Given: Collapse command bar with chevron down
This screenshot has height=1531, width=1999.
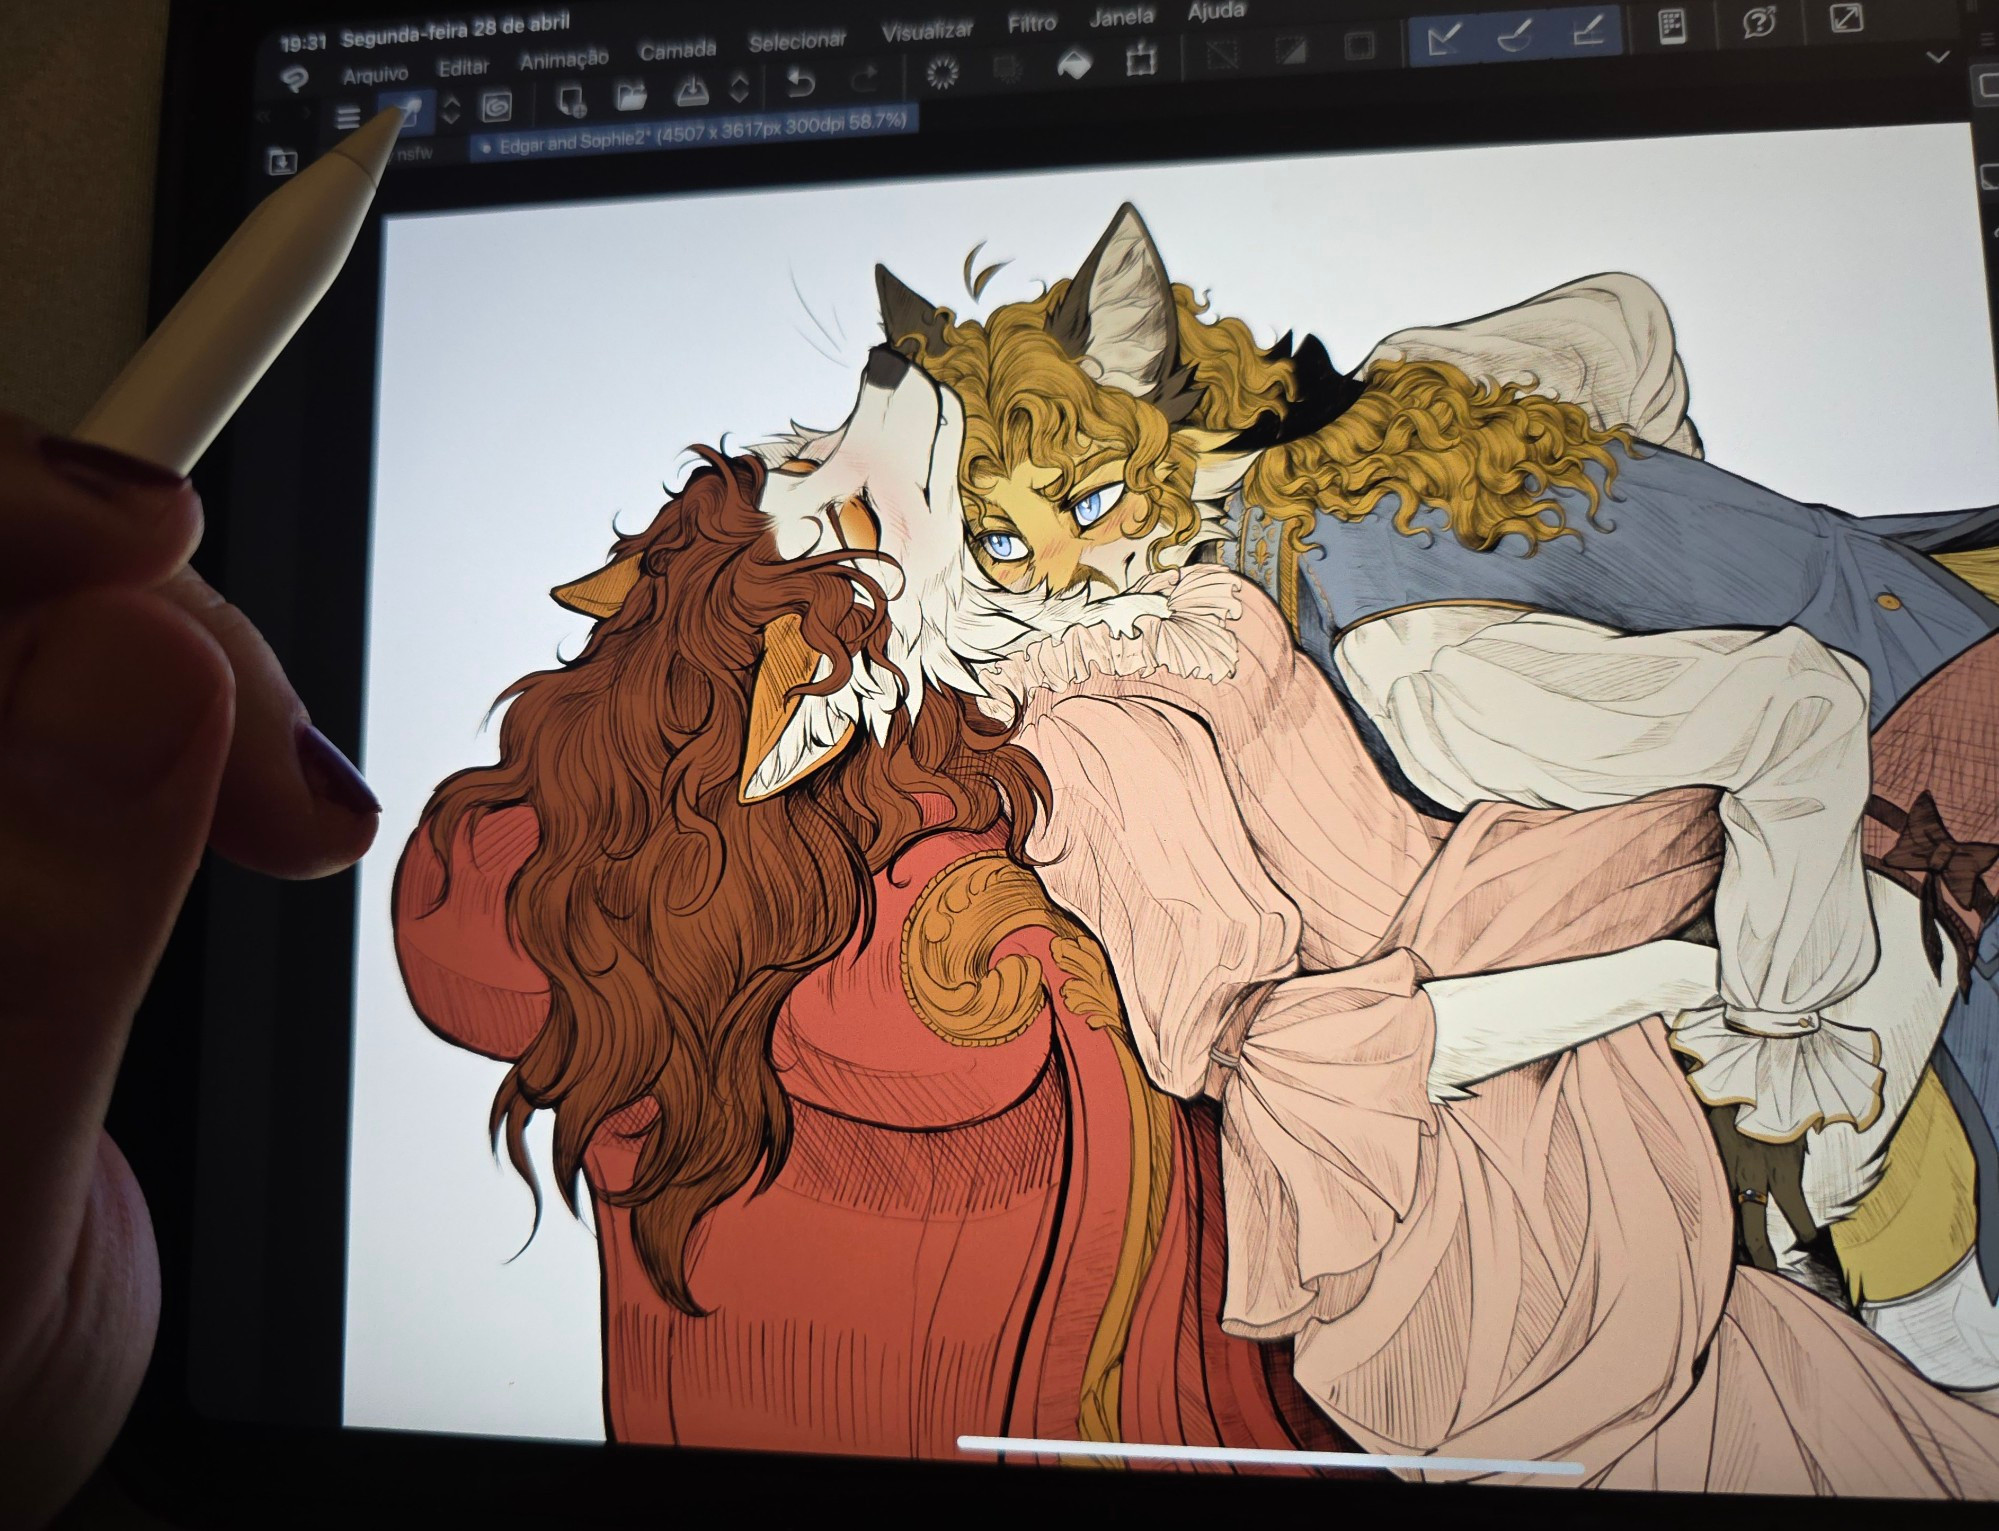Looking at the screenshot, I should tap(1937, 57).
